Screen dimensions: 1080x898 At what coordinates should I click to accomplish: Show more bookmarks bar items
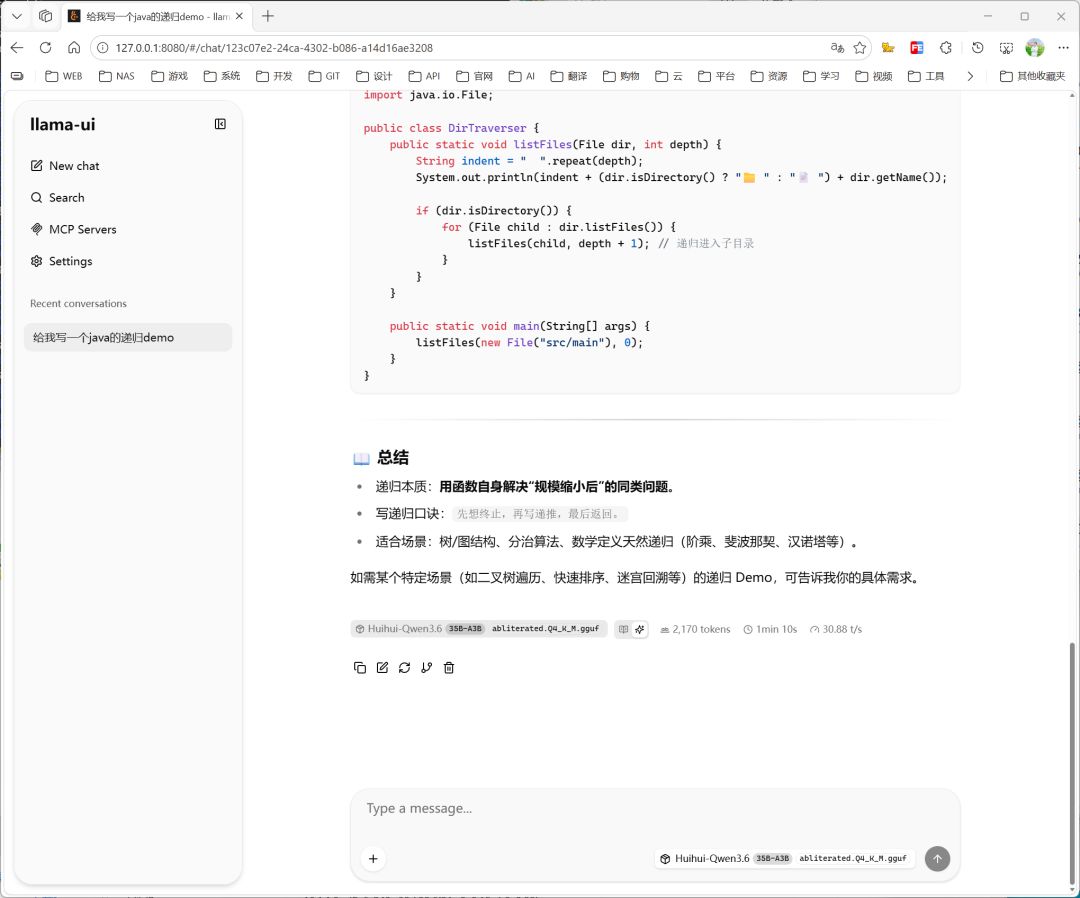[x=970, y=76]
